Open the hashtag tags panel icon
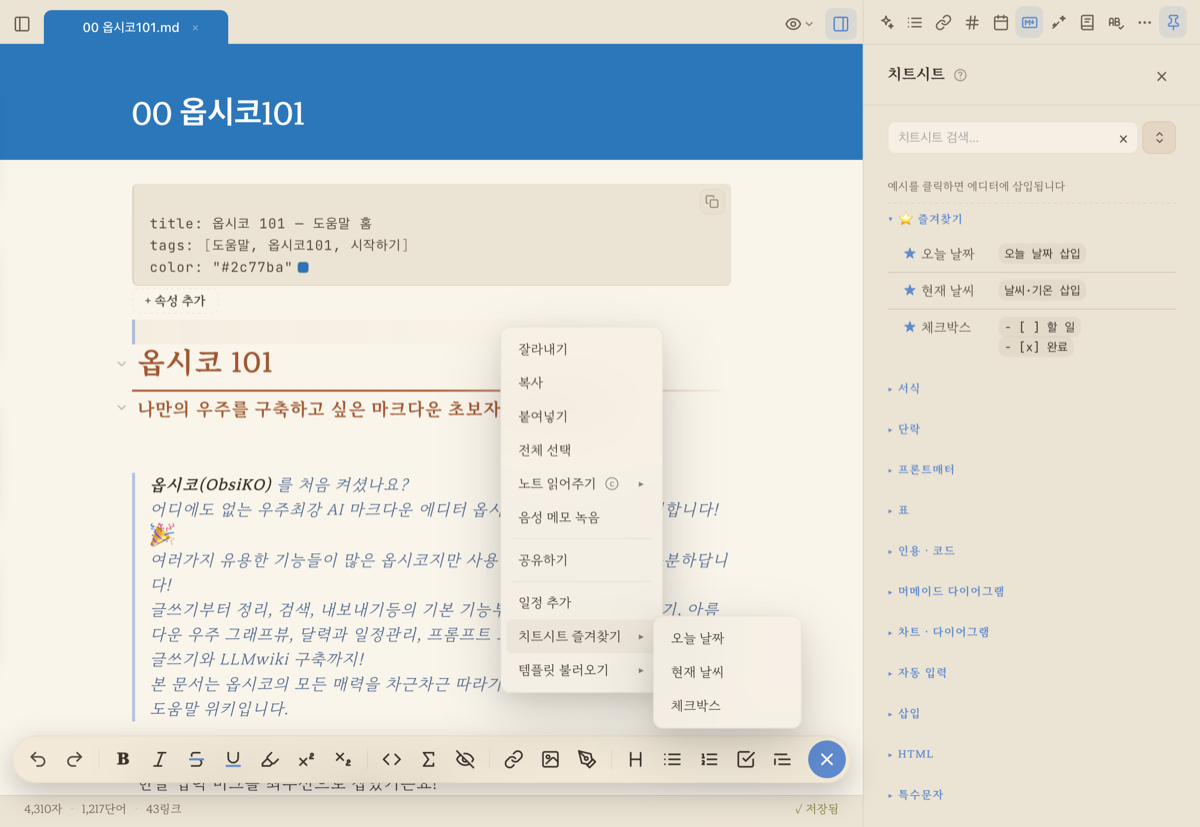The width and height of the screenshot is (1200, 827). (972, 23)
